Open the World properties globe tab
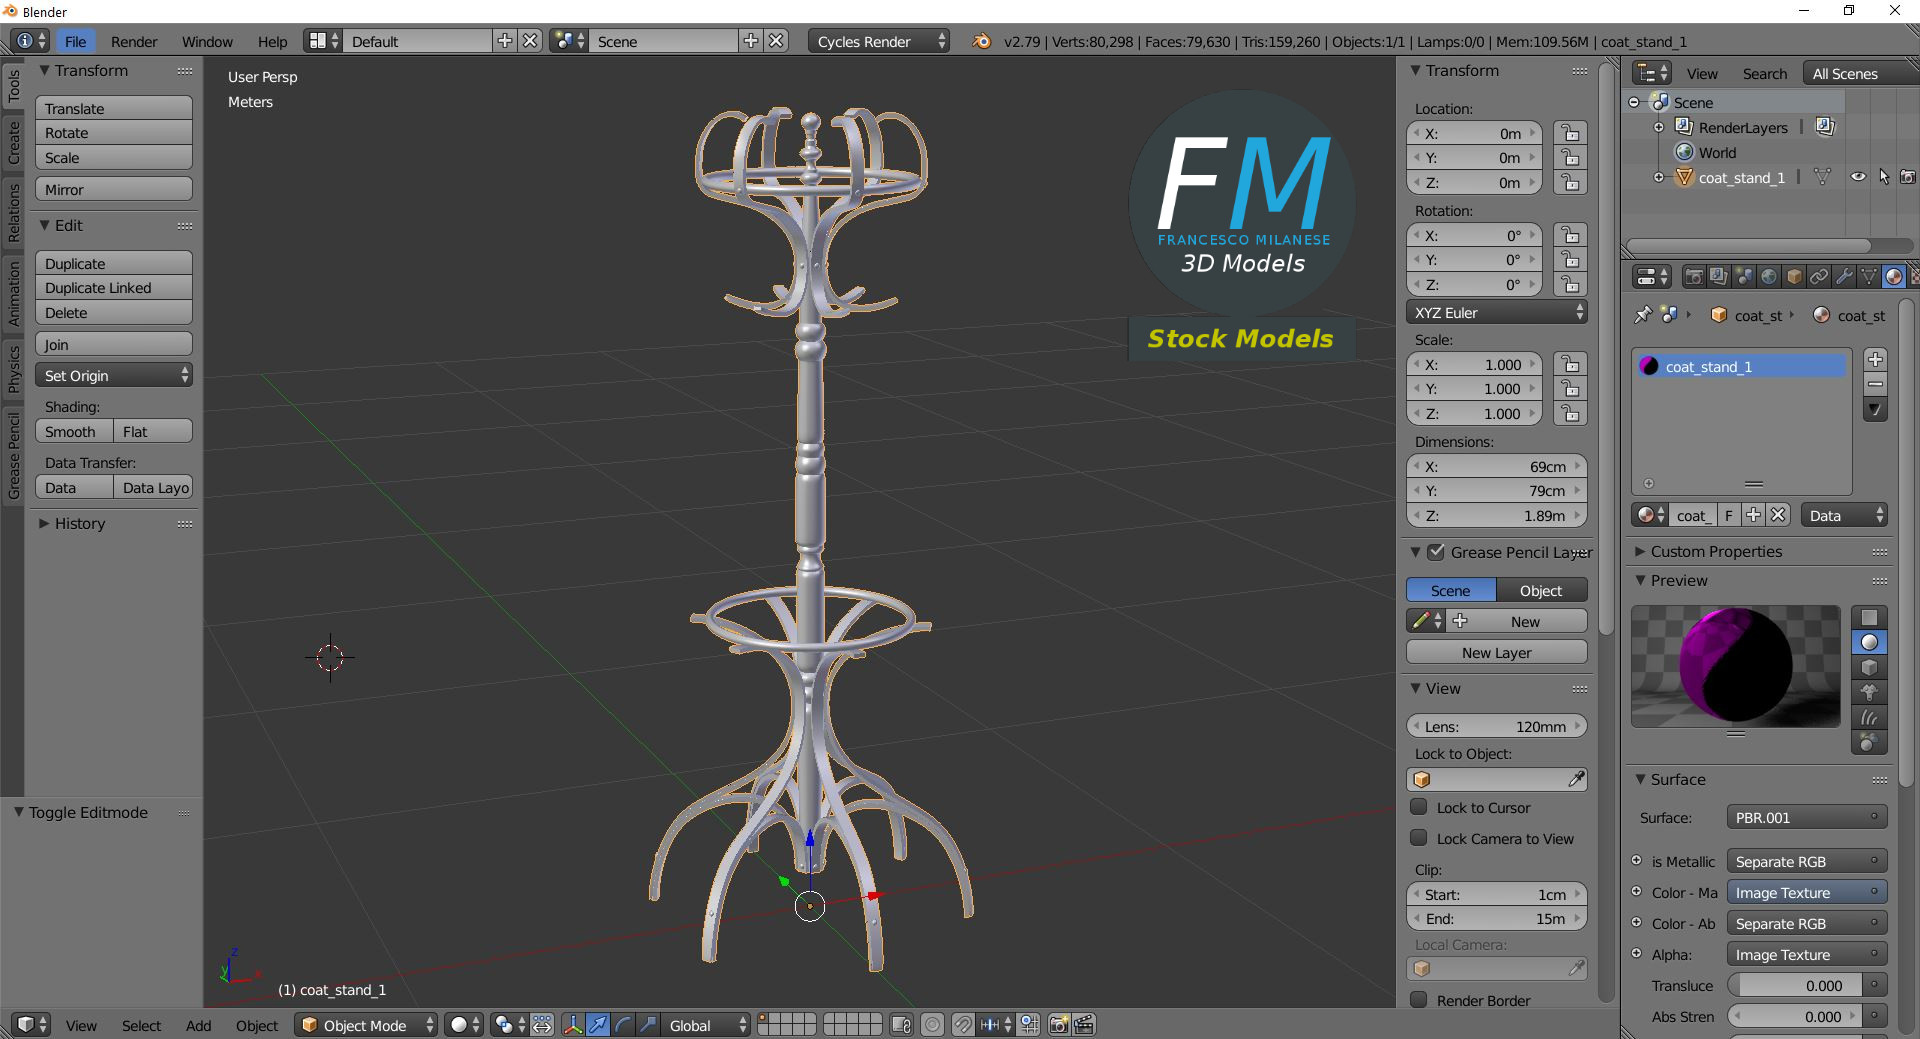This screenshot has height=1039, width=1920. coord(1769,277)
